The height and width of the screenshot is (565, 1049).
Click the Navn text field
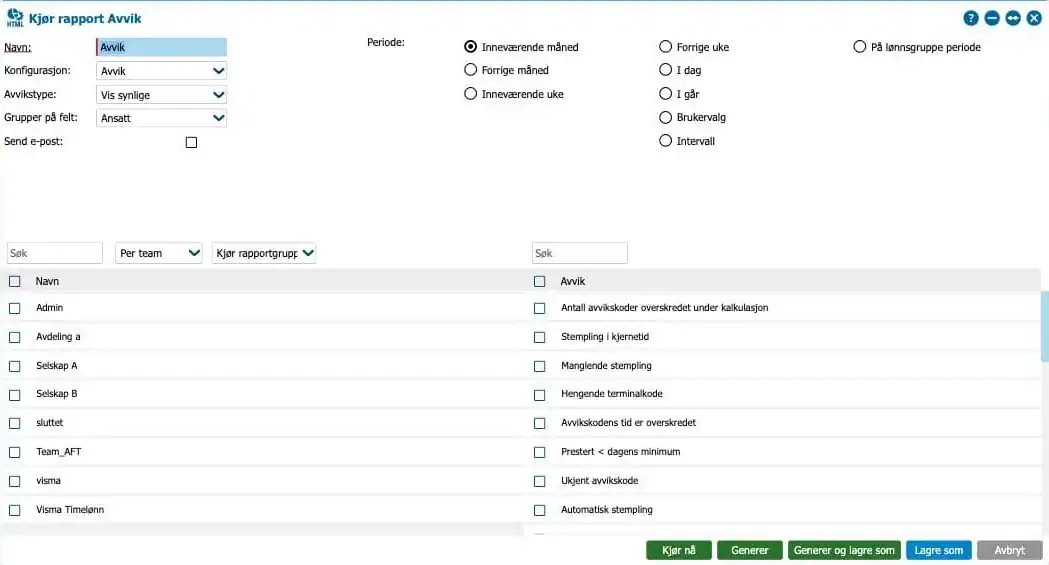click(x=161, y=47)
